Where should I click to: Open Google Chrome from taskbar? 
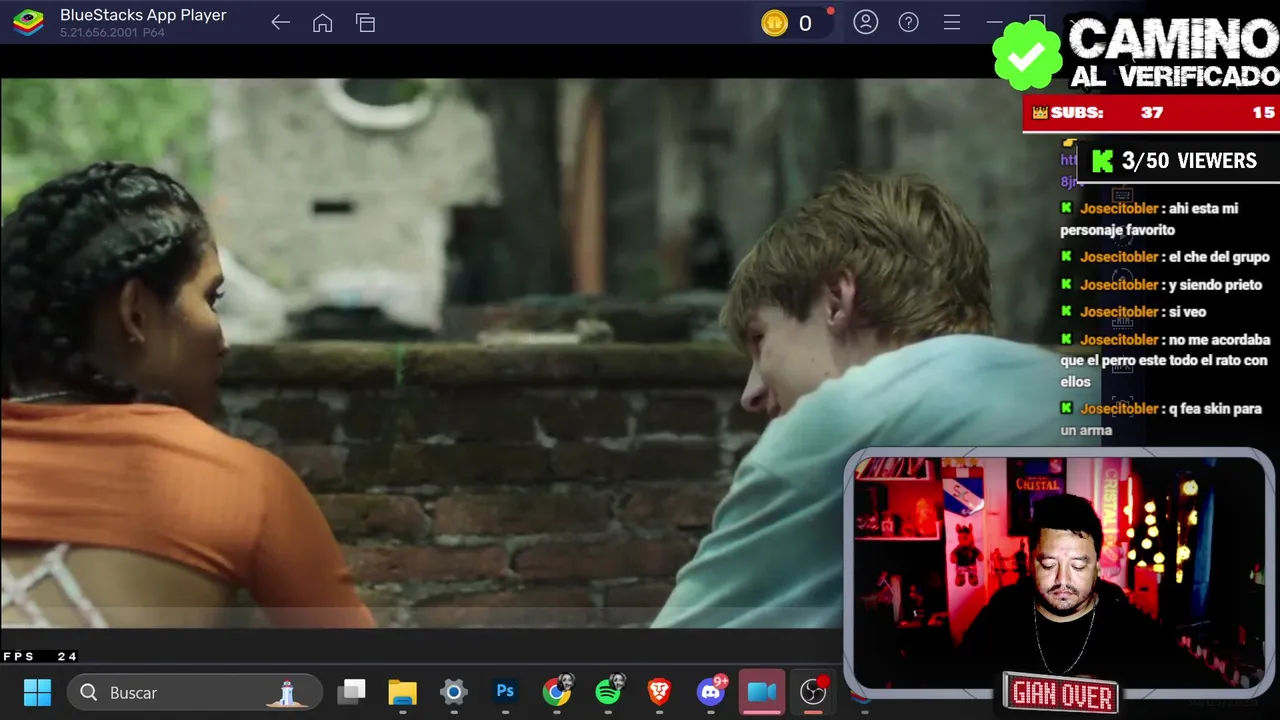557,691
